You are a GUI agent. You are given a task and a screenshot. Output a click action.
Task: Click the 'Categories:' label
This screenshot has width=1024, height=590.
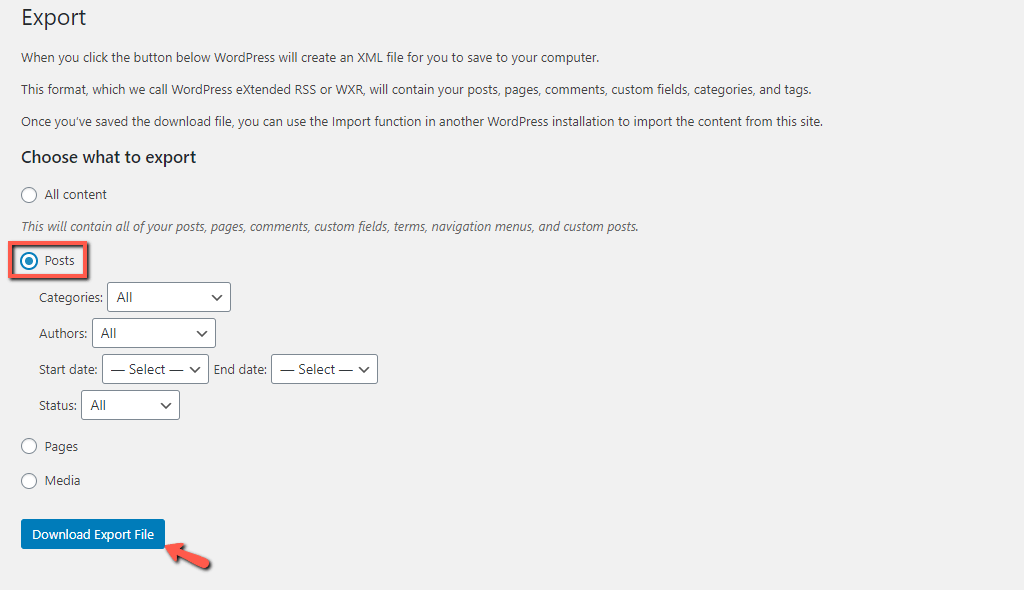71,298
